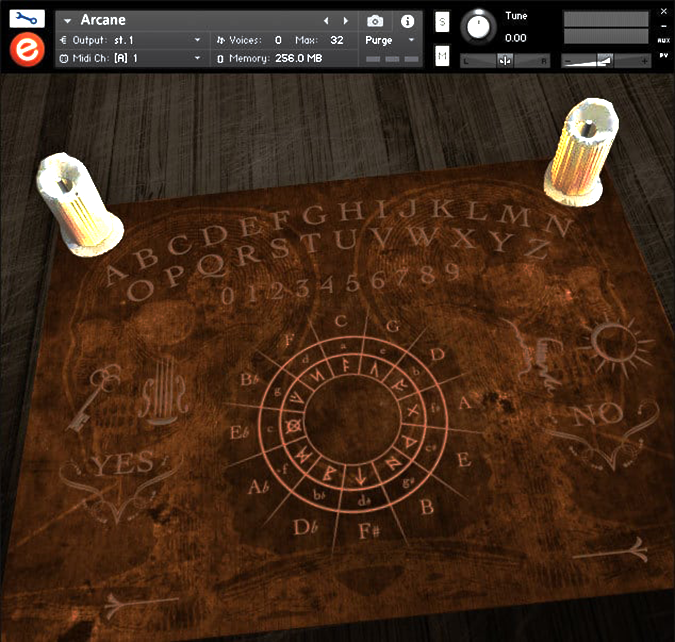Click the Voices icon

[220, 40]
